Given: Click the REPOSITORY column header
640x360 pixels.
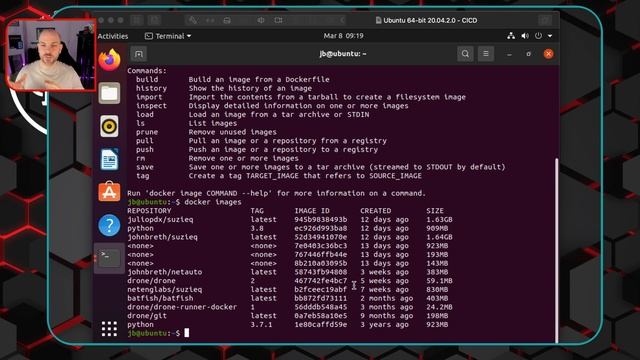Looking at the screenshot, I should (x=149, y=211).
